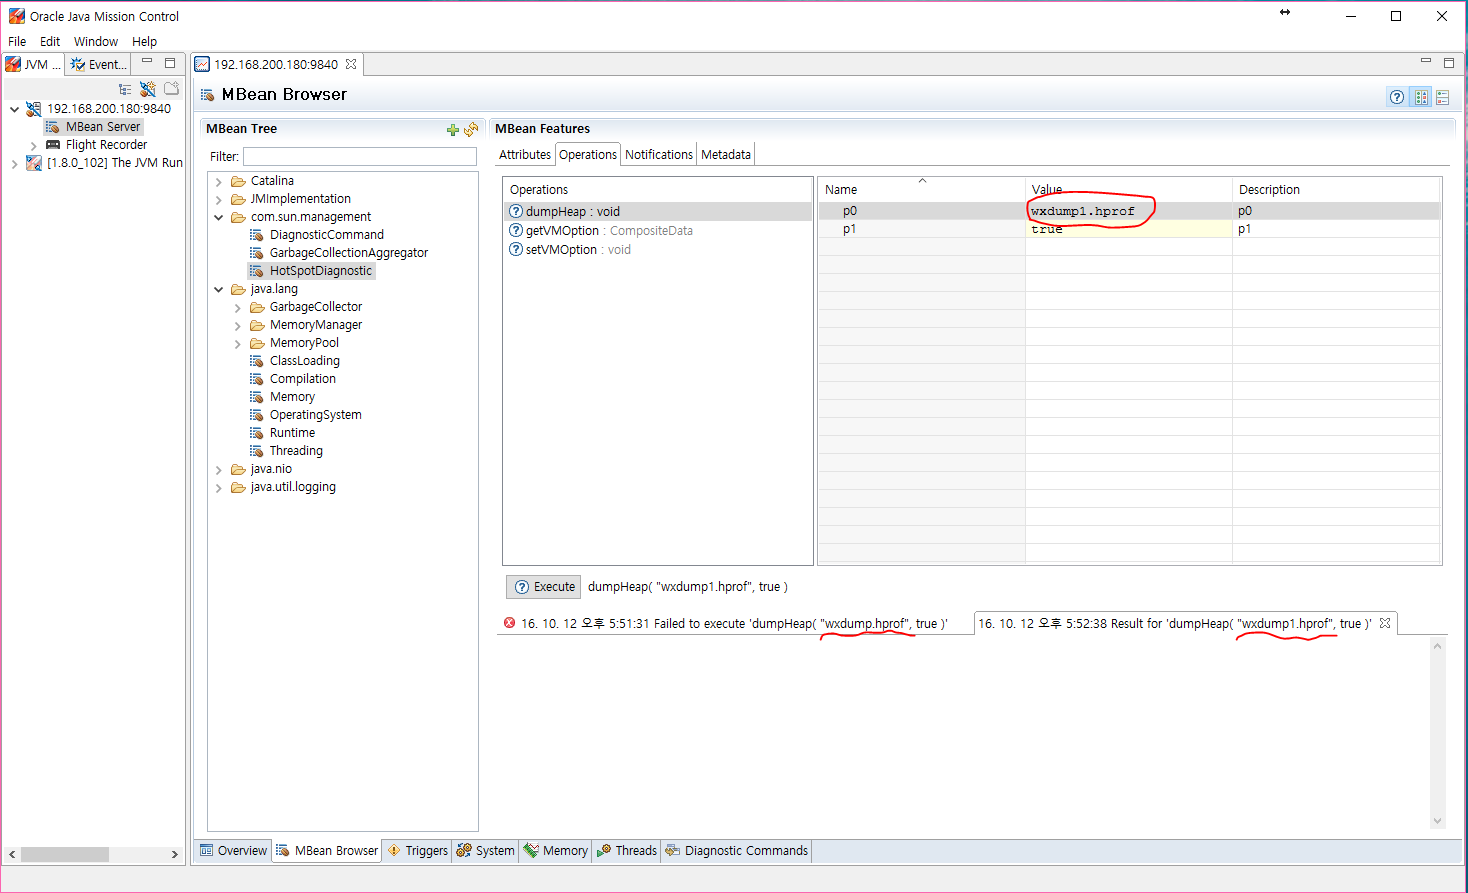The image size is (1468, 893).
Task: Expand the Flight Recorder node arrow
Action: [33, 146]
